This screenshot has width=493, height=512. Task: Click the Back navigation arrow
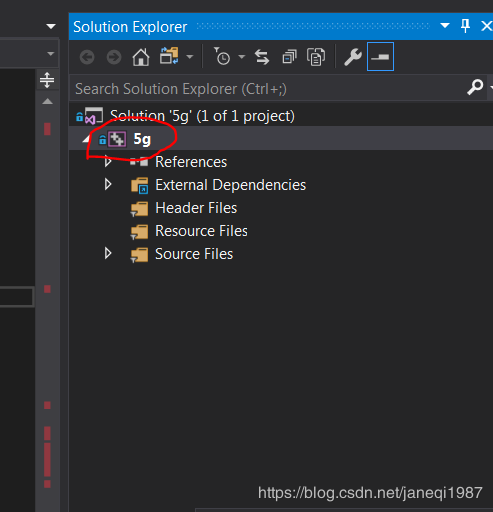[x=87, y=57]
